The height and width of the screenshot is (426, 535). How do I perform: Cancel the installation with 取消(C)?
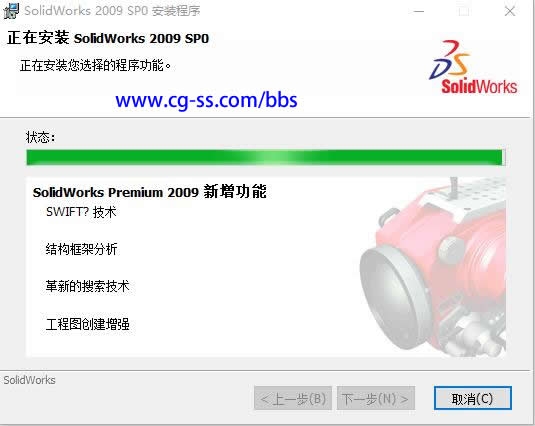[x=473, y=398]
